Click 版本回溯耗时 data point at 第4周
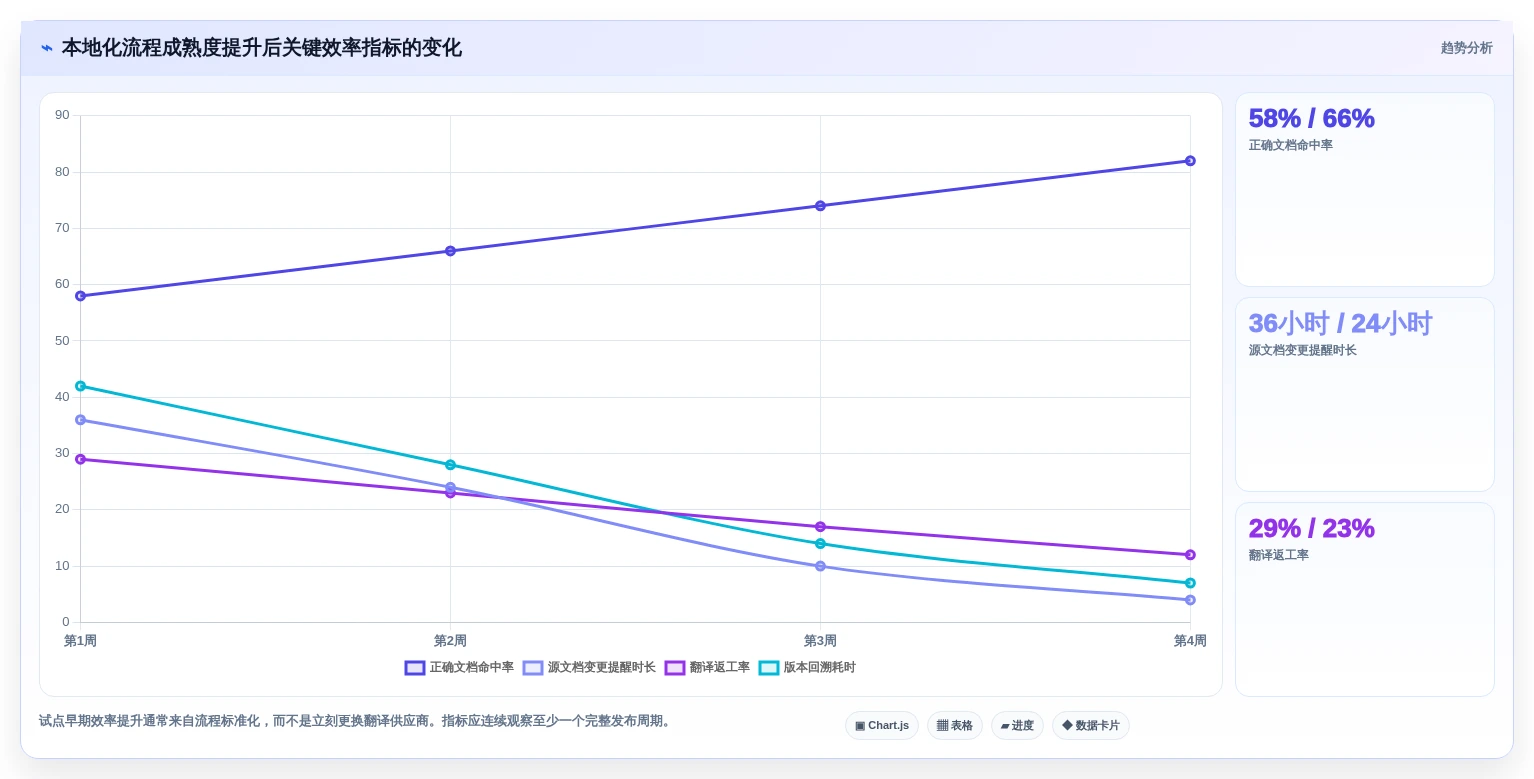 pos(1190,583)
